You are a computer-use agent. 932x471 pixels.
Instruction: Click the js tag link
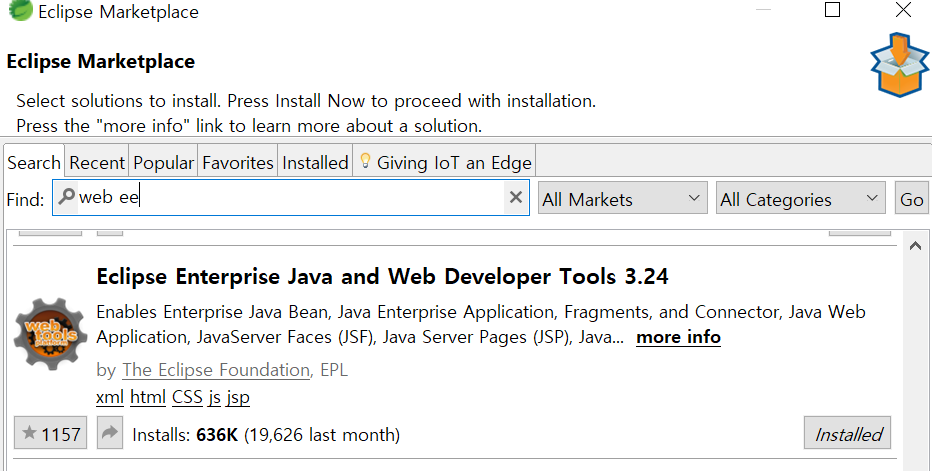pyautogui.click(x=215, y=397)
